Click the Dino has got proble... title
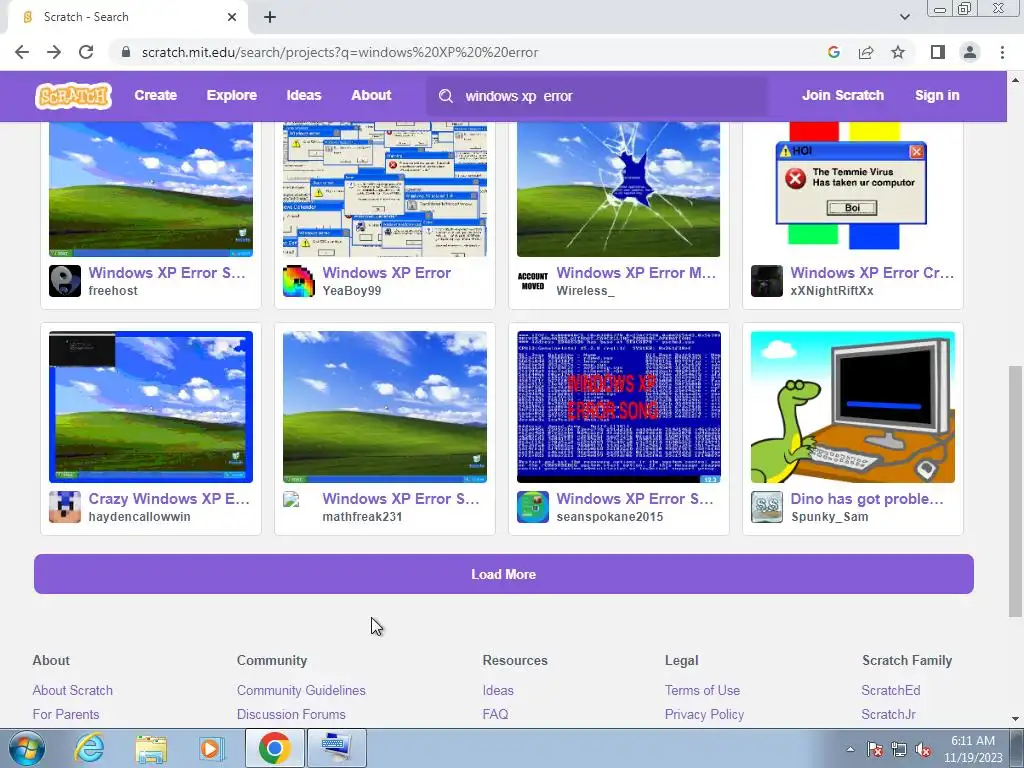1024x768 pixels. [x=867, y=499]
